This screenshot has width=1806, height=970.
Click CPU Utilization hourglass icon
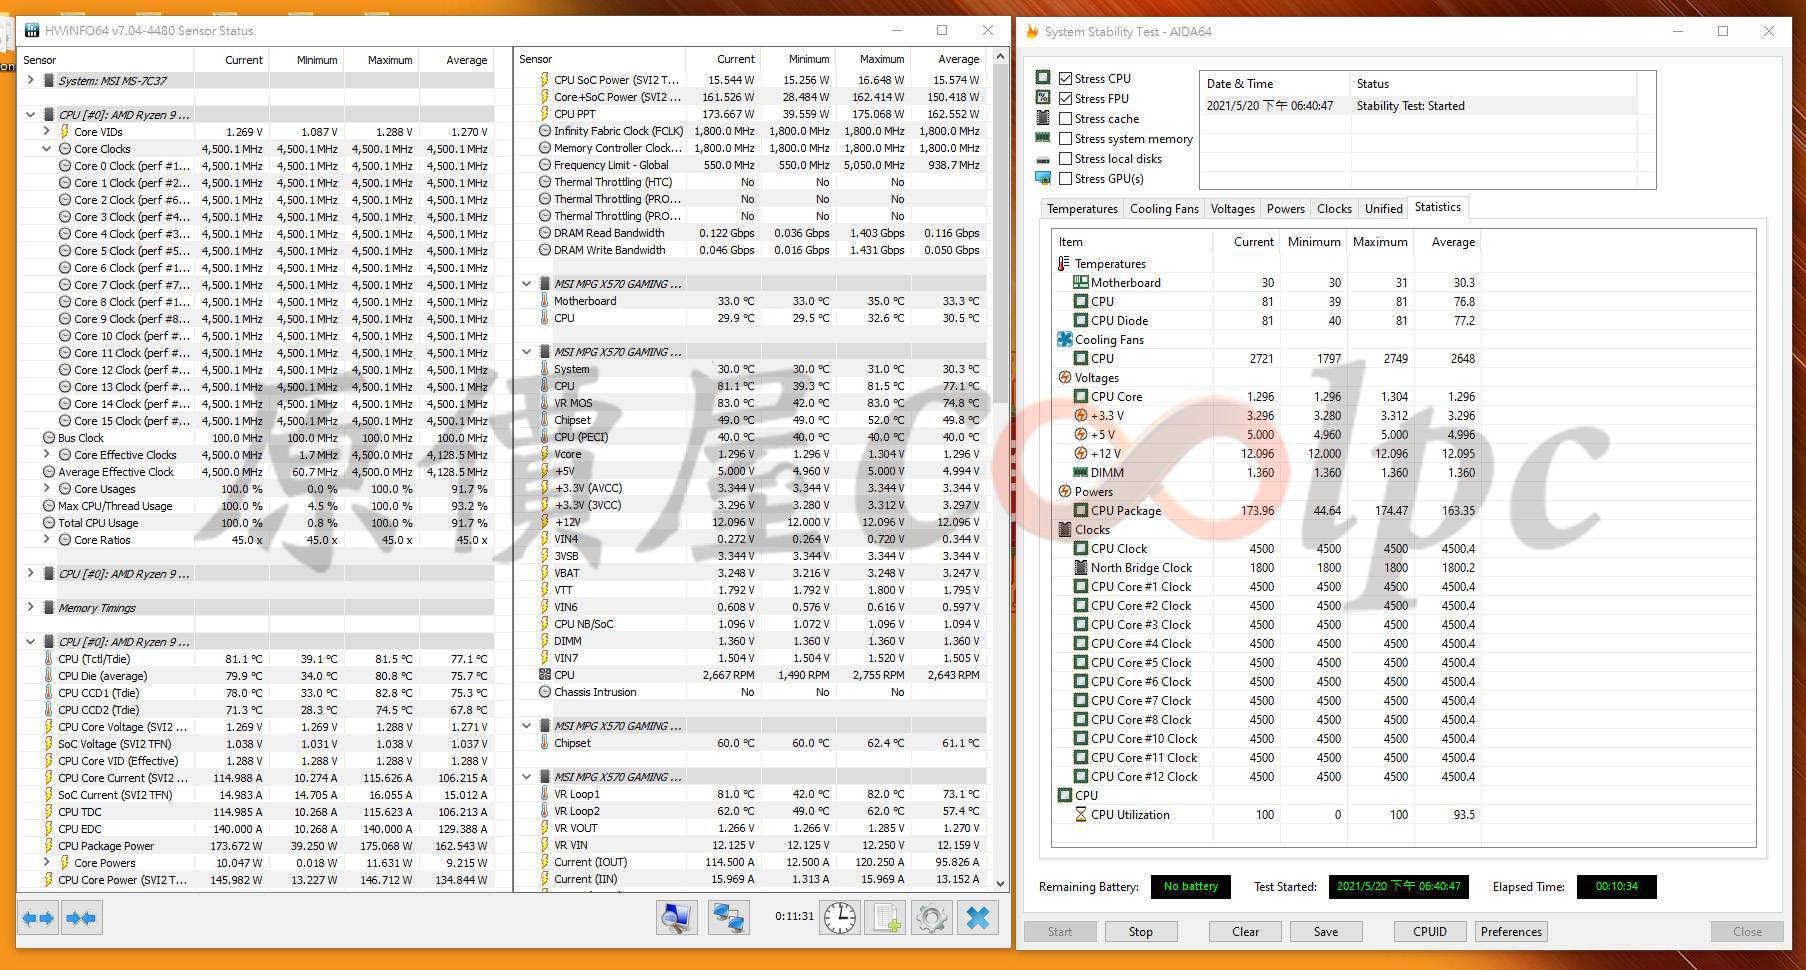pos(1080,815)
